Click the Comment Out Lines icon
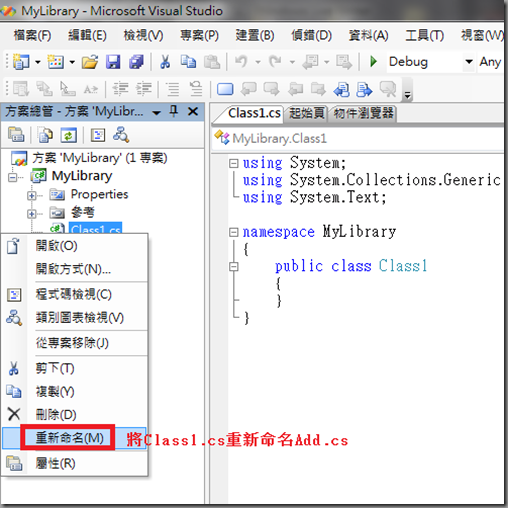This screenshot has height=508, width=508. [173, 89]
